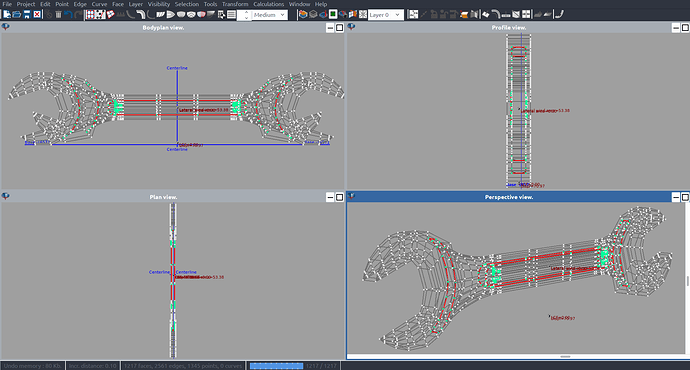This screenshot has width=690, height=370.
Task: Click the blue-red hull icon before Layer dropdown
Action: [342, 15]
